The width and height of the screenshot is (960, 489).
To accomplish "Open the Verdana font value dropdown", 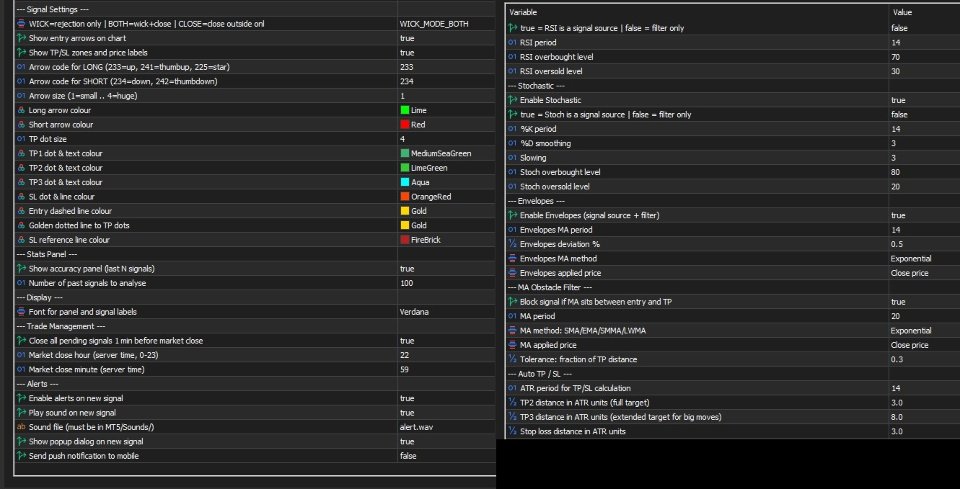I will [x=414, y=312].
